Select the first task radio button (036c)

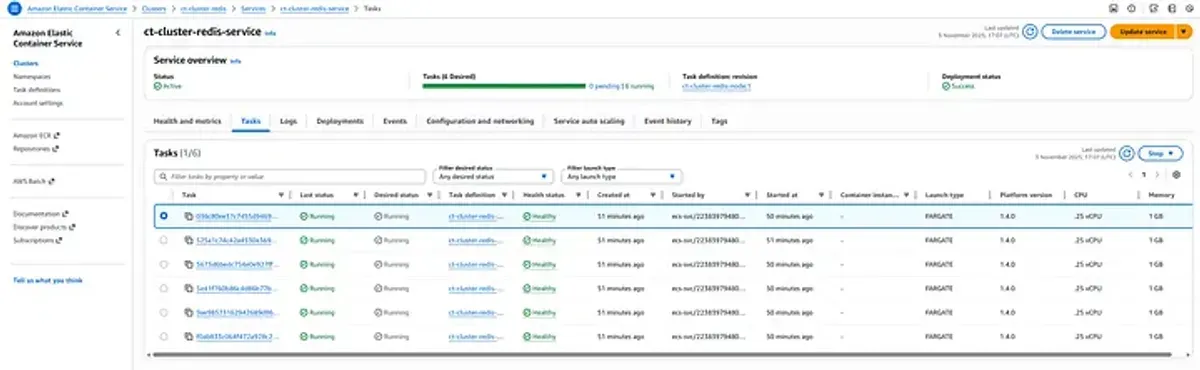(x=163, y=215)
